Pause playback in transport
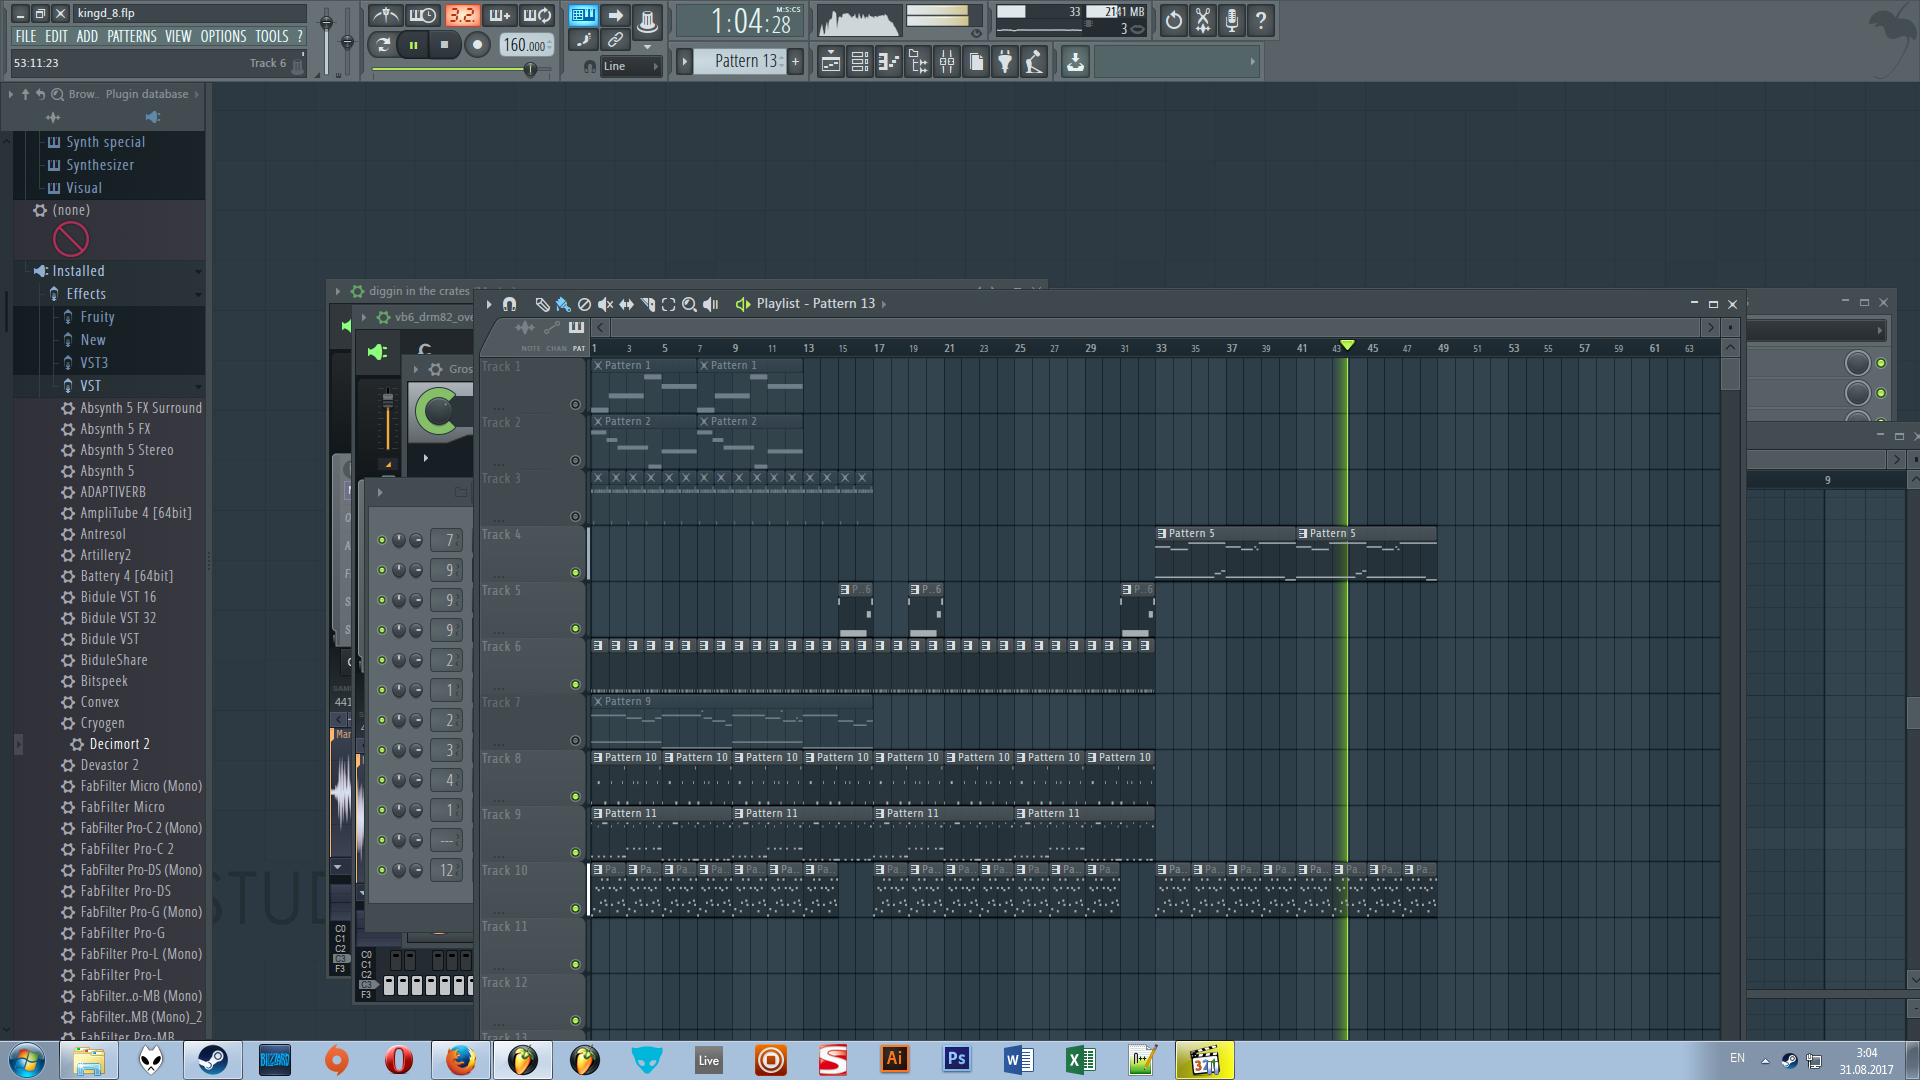 [x=413, y=44]
